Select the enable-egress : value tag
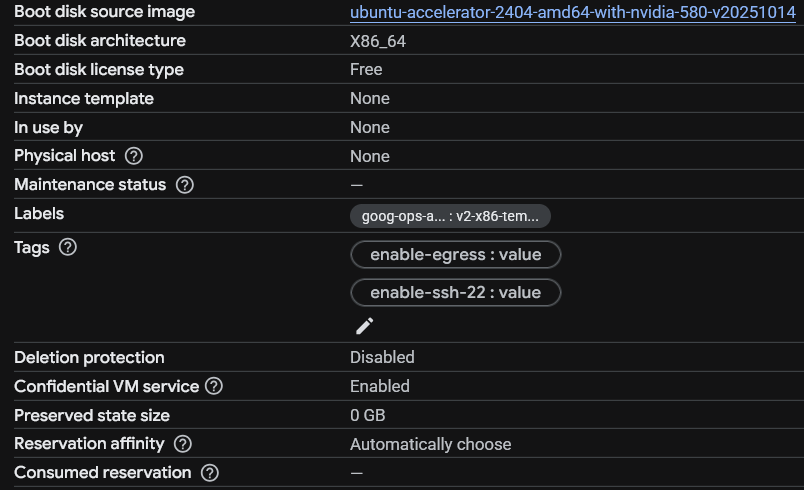Screen dimensions: 804x490 [456, 254]
